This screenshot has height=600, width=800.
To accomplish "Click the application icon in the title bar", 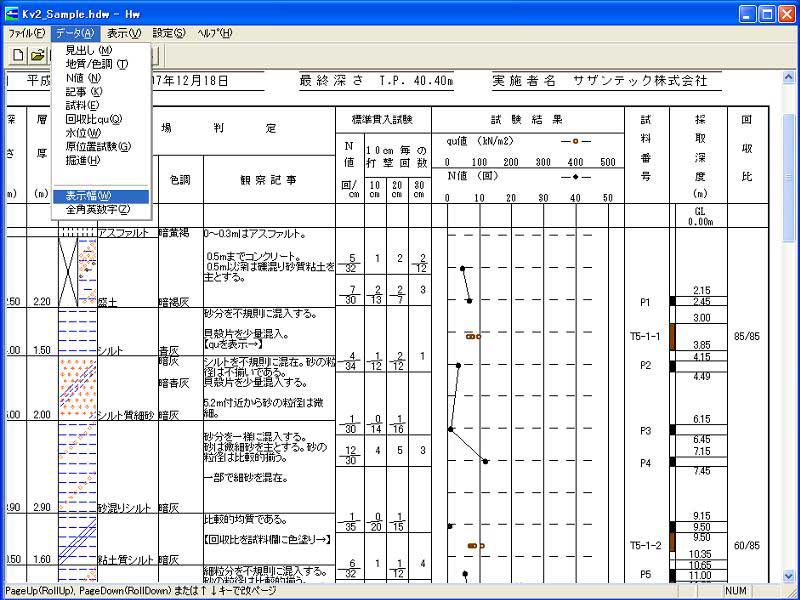I will pos(12,14).
